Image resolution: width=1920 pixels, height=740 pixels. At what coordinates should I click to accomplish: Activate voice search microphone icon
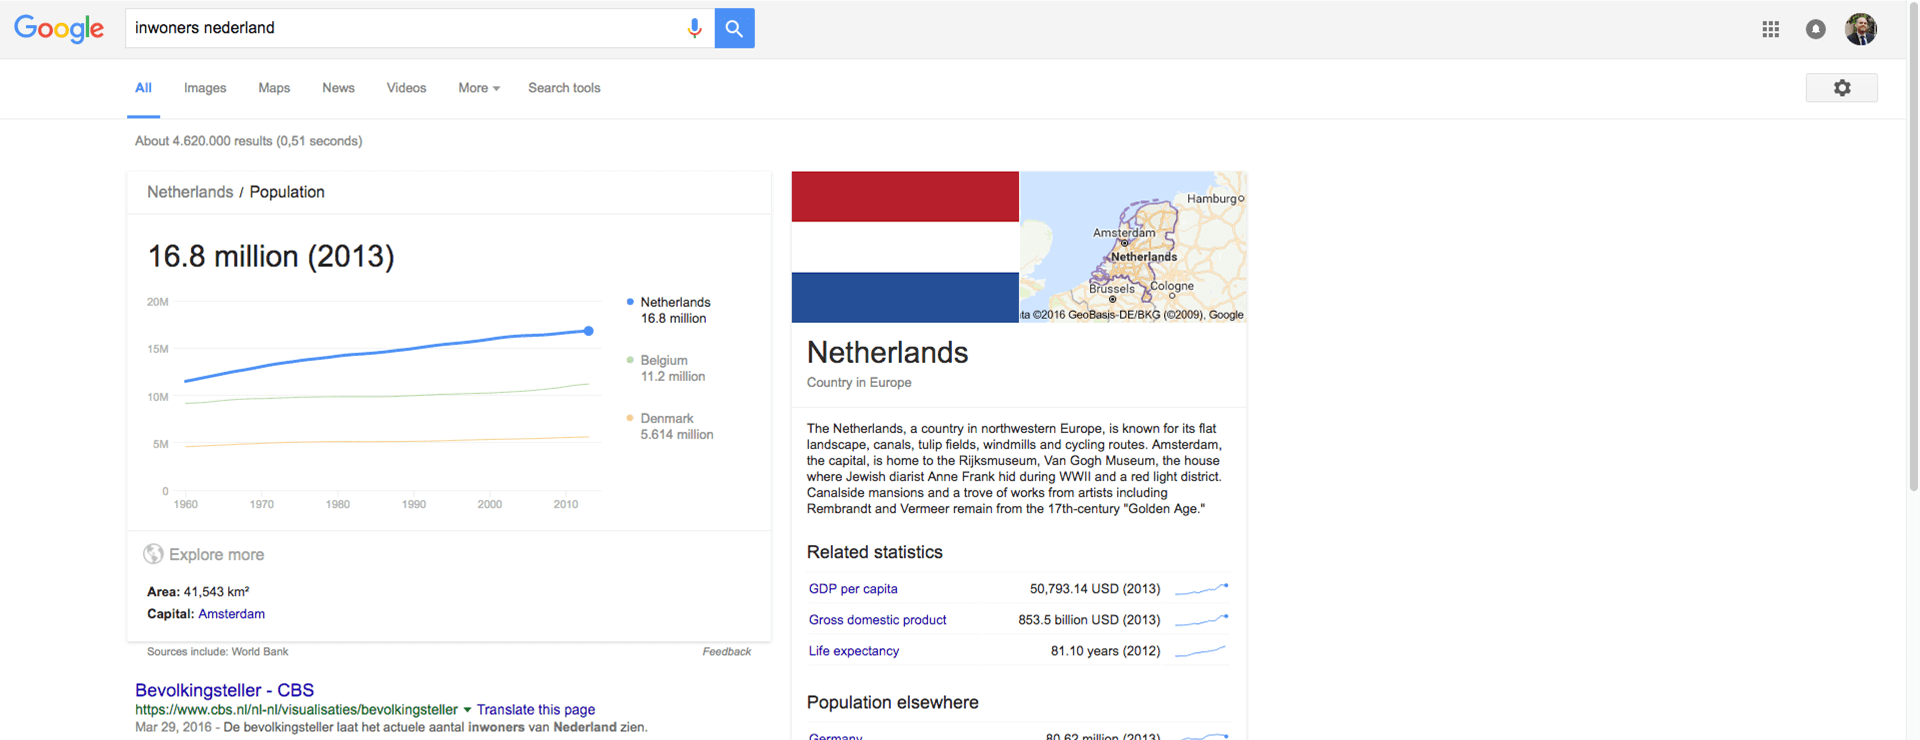click(x=694, y=29)
